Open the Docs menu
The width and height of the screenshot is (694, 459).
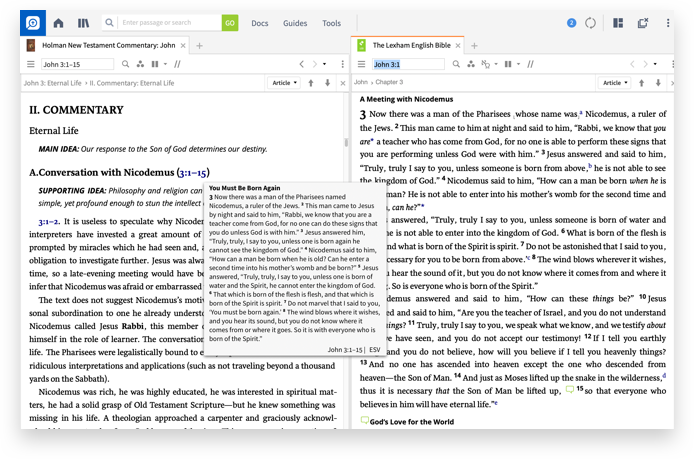[x=260, y=23]
